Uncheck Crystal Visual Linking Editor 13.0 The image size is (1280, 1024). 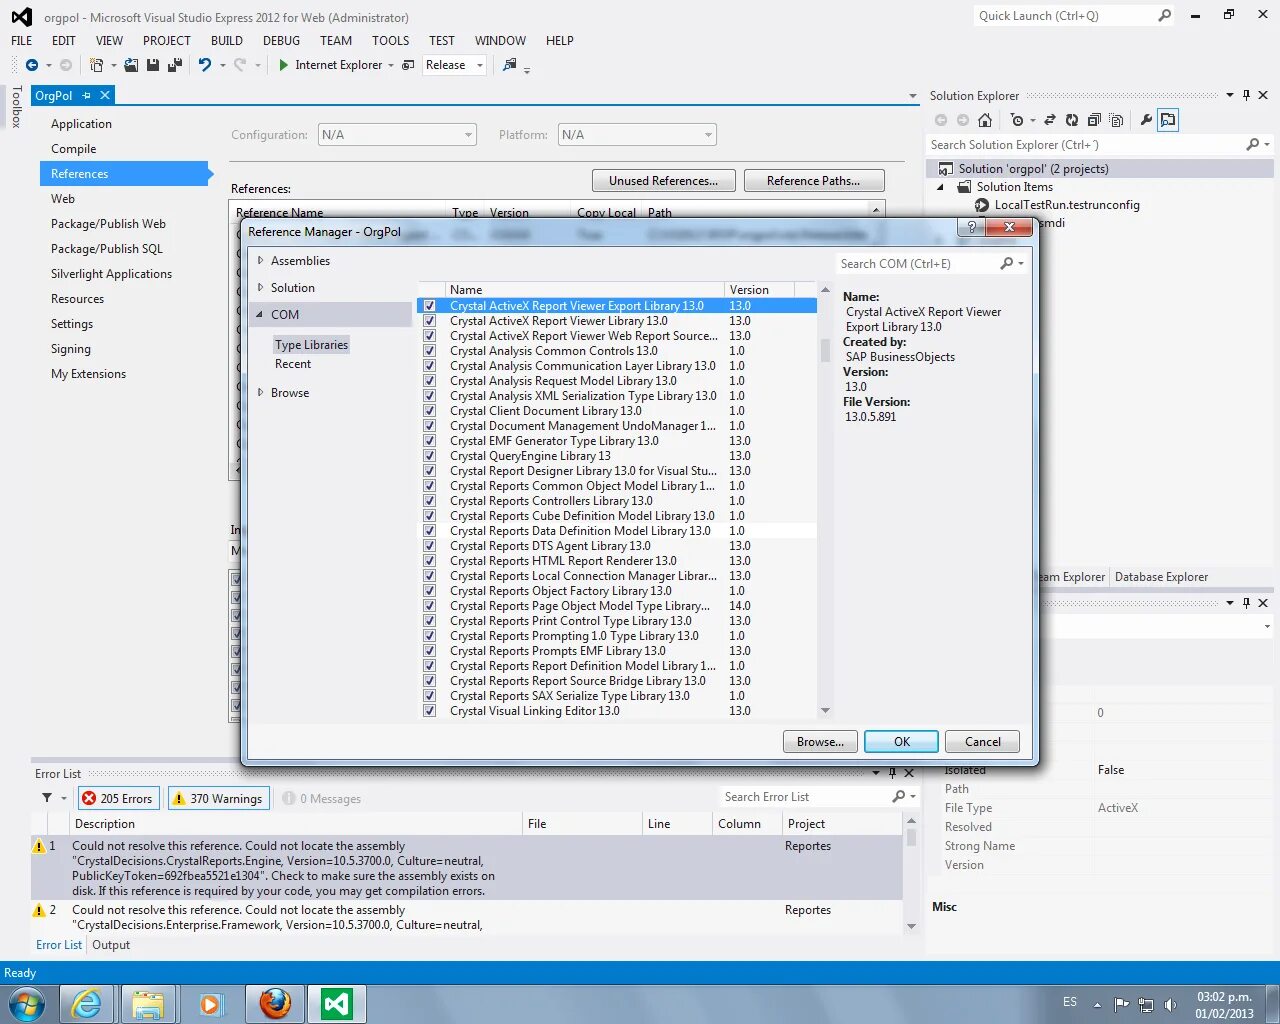(x=430, y=711)
